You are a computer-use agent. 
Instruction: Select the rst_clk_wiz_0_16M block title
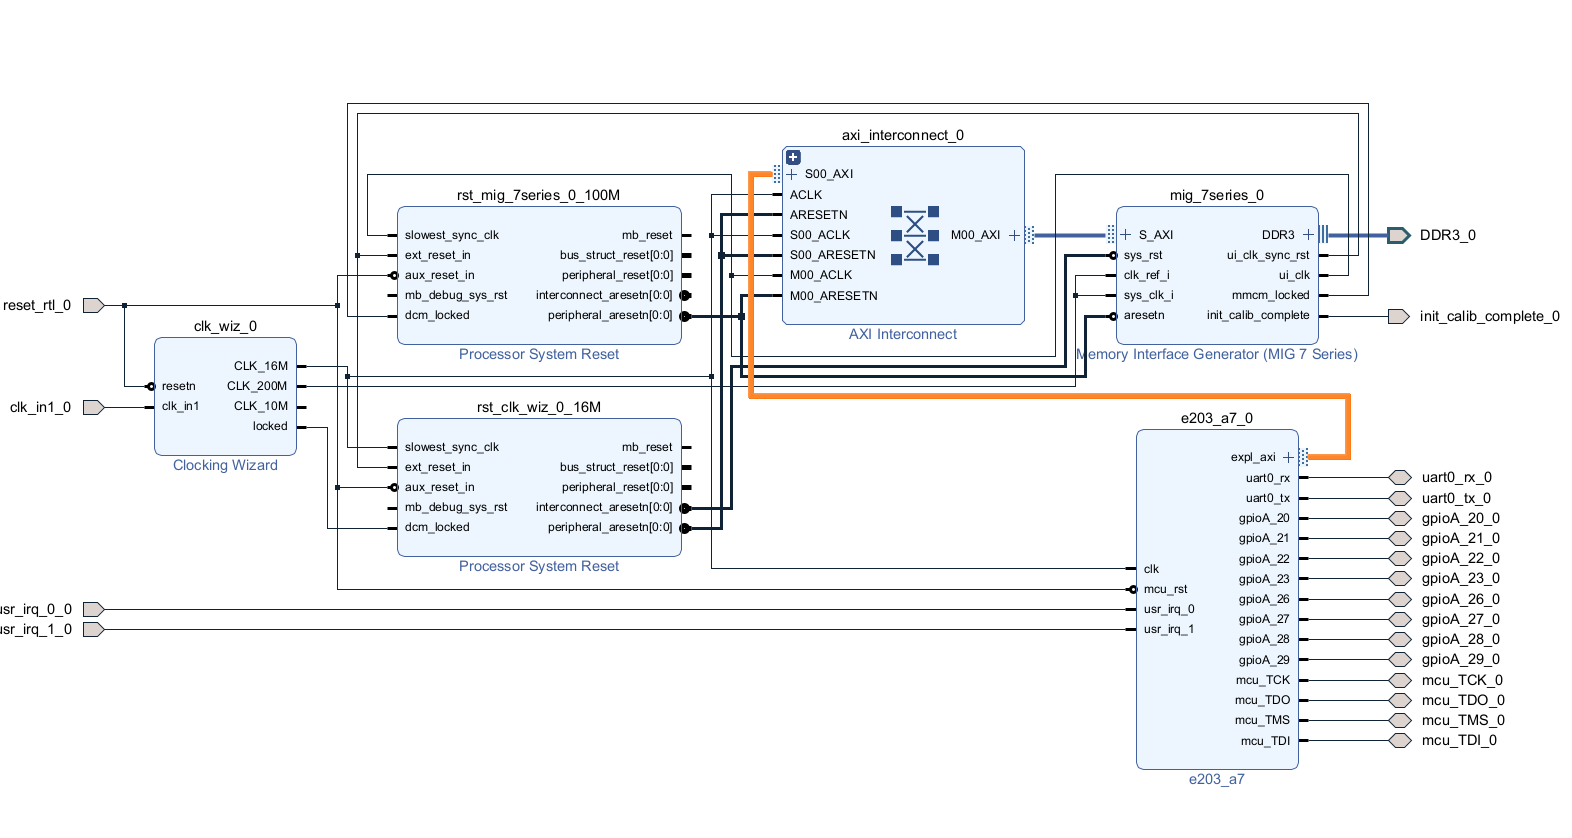(x=538, y=407)
